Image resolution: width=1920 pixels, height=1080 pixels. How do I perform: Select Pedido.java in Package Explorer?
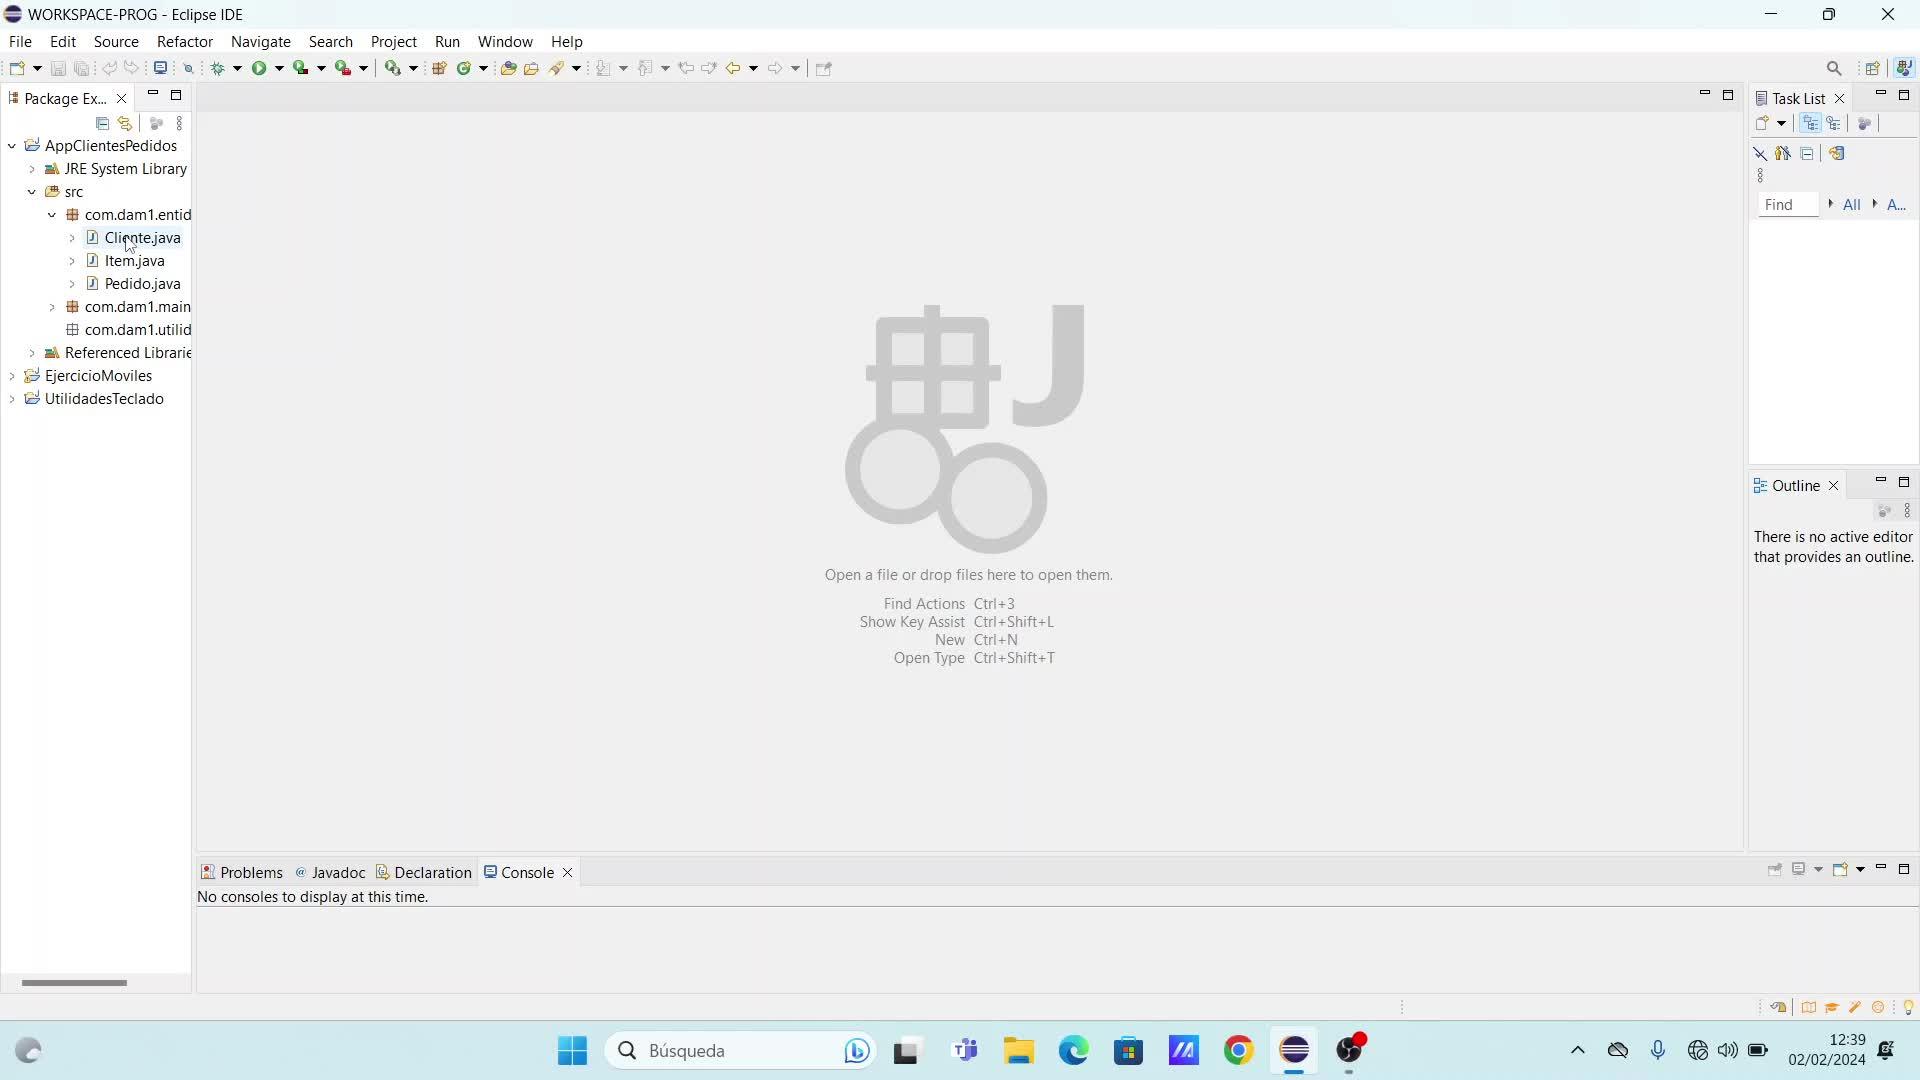tap(142, 284)
